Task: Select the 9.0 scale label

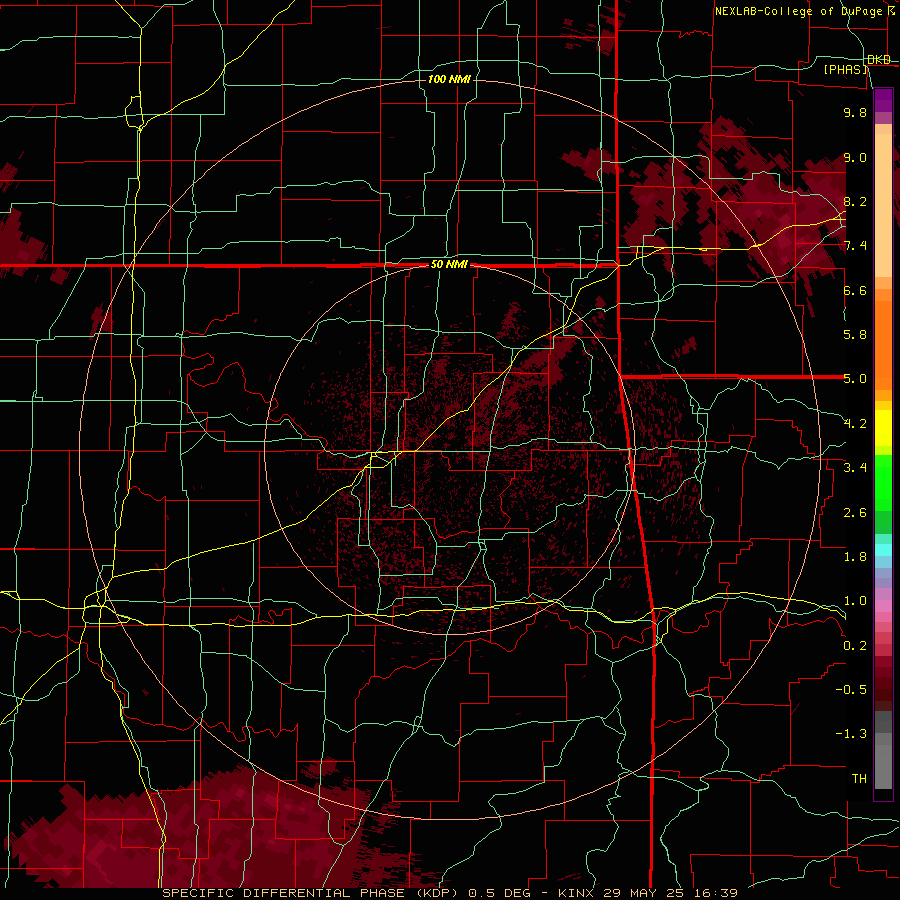Action: tap(855, 157)
